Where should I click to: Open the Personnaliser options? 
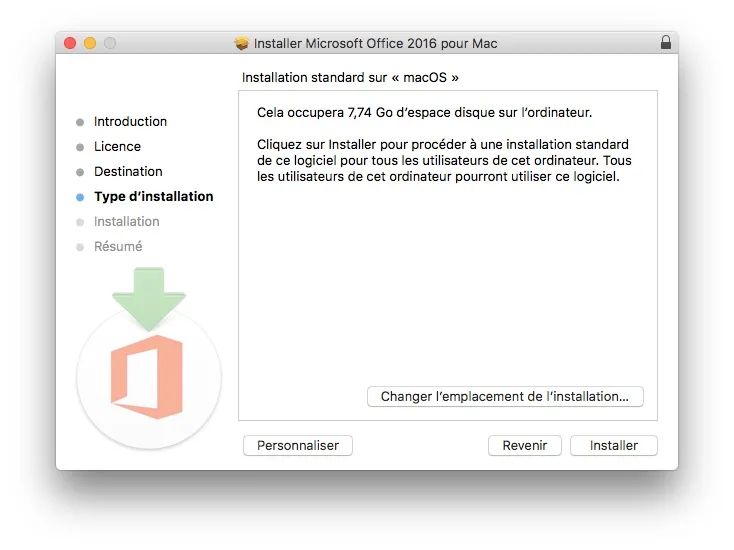(x=298, y=445)
